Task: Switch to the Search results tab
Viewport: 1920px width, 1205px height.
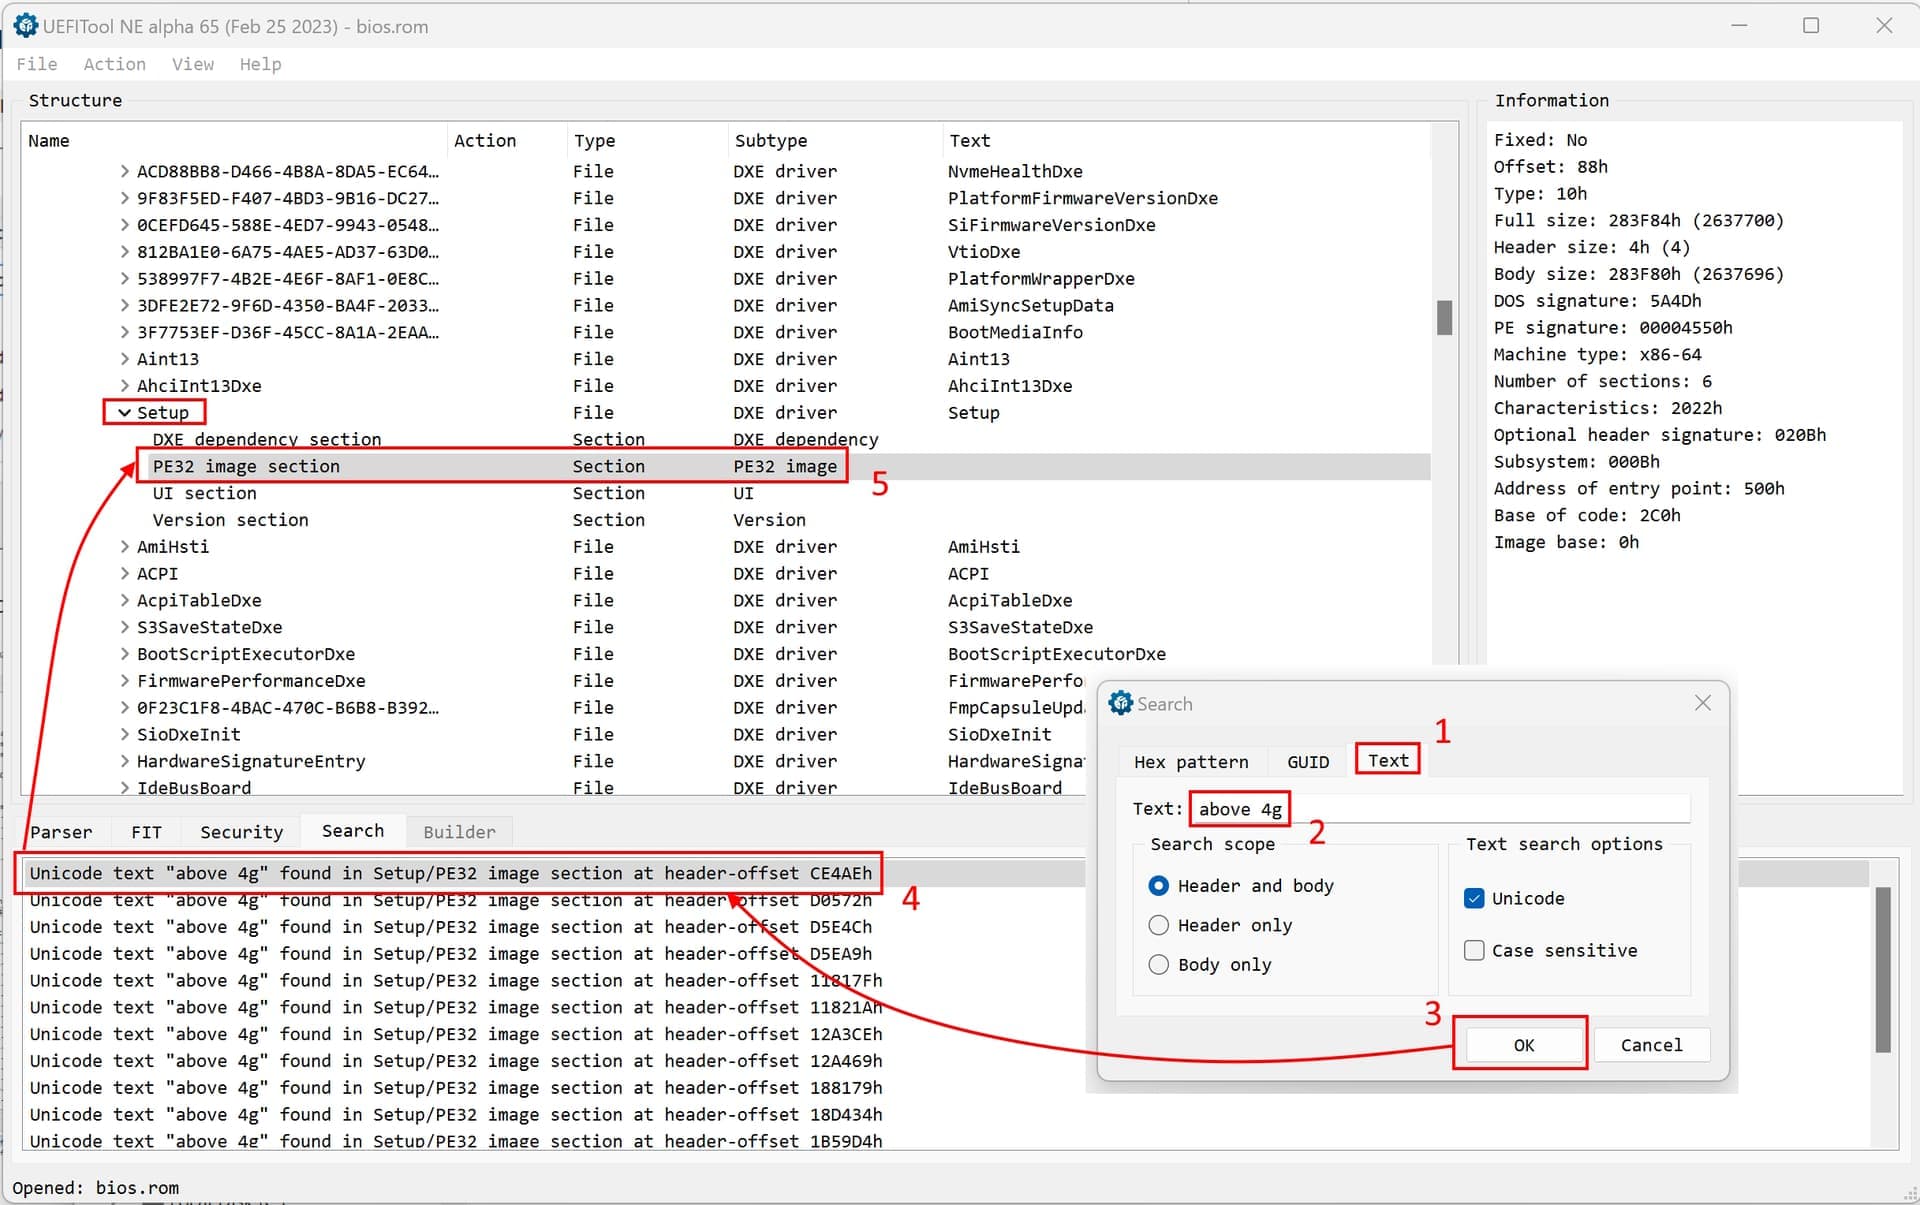Action: click(353, 830)
